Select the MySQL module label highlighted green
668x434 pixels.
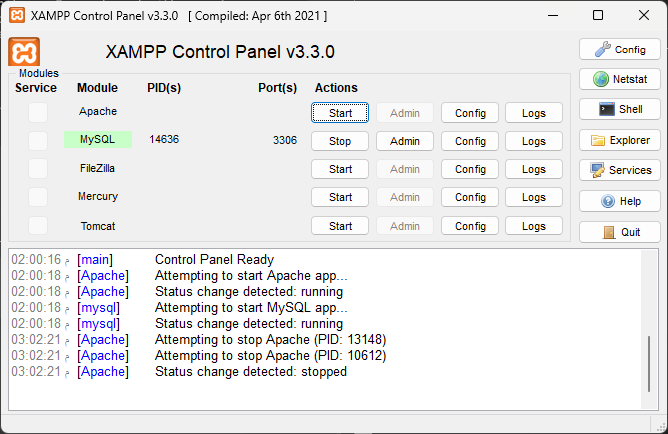[98, 139]
